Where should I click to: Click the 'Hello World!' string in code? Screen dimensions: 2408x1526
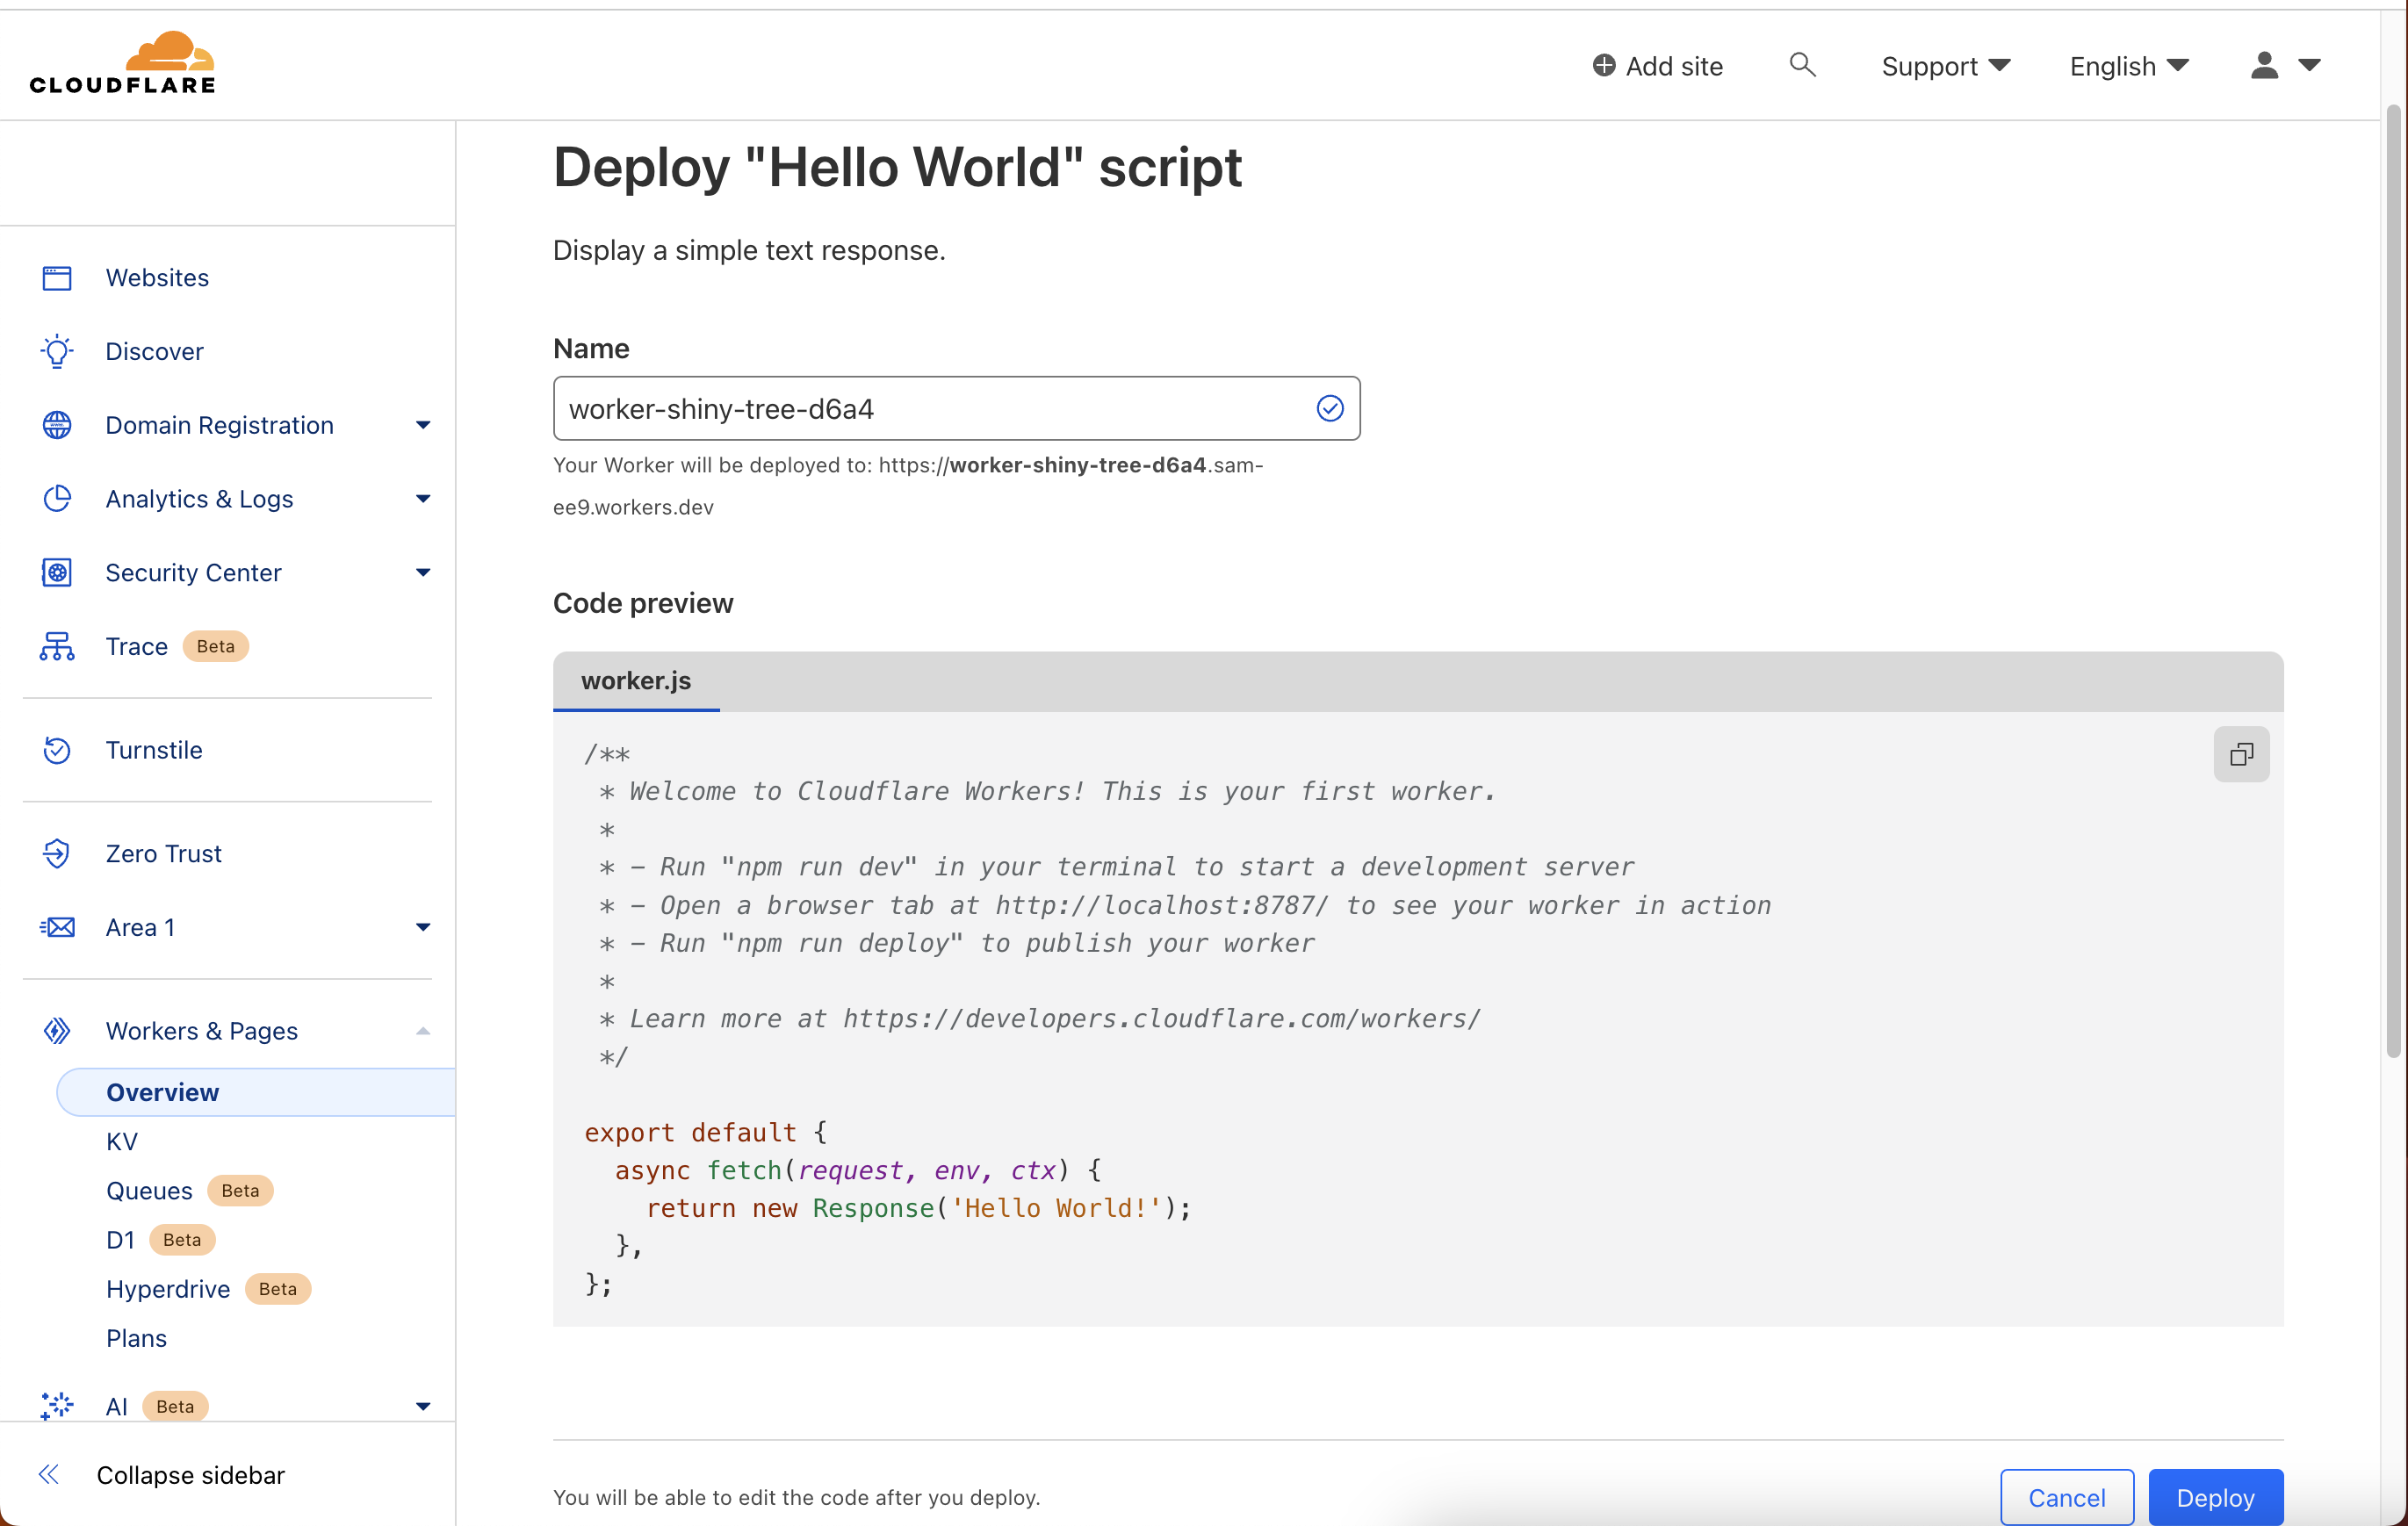tap(1056, 1208)
